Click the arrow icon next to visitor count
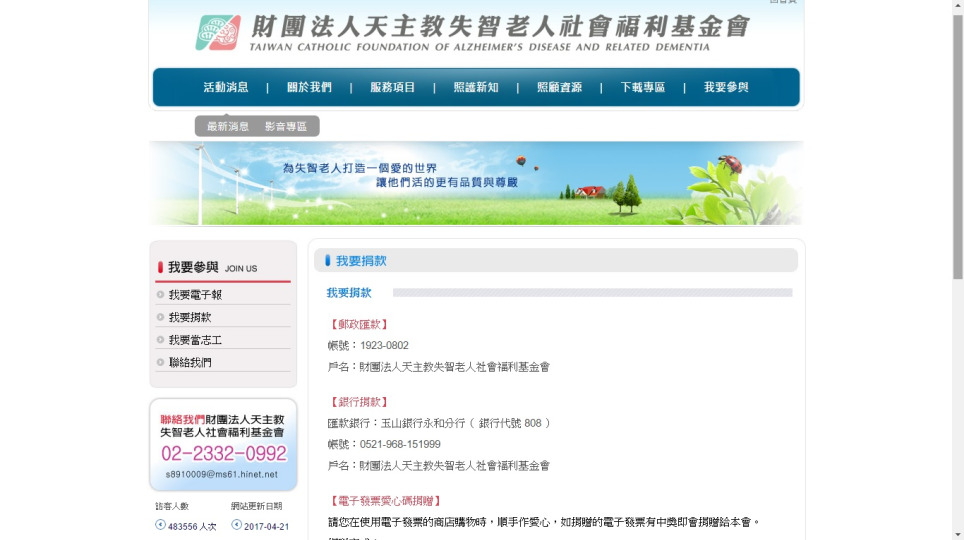Viewport: 964px width, 540px height. [x=160, y=525]
